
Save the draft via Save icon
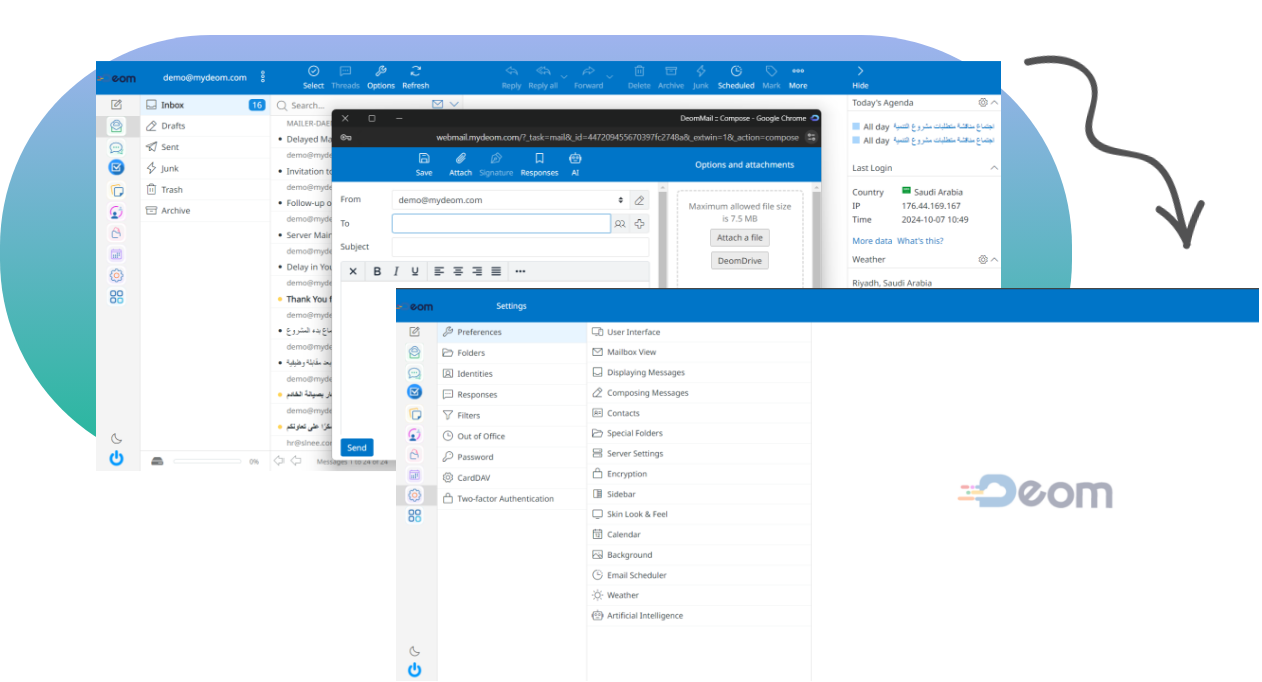424,163
